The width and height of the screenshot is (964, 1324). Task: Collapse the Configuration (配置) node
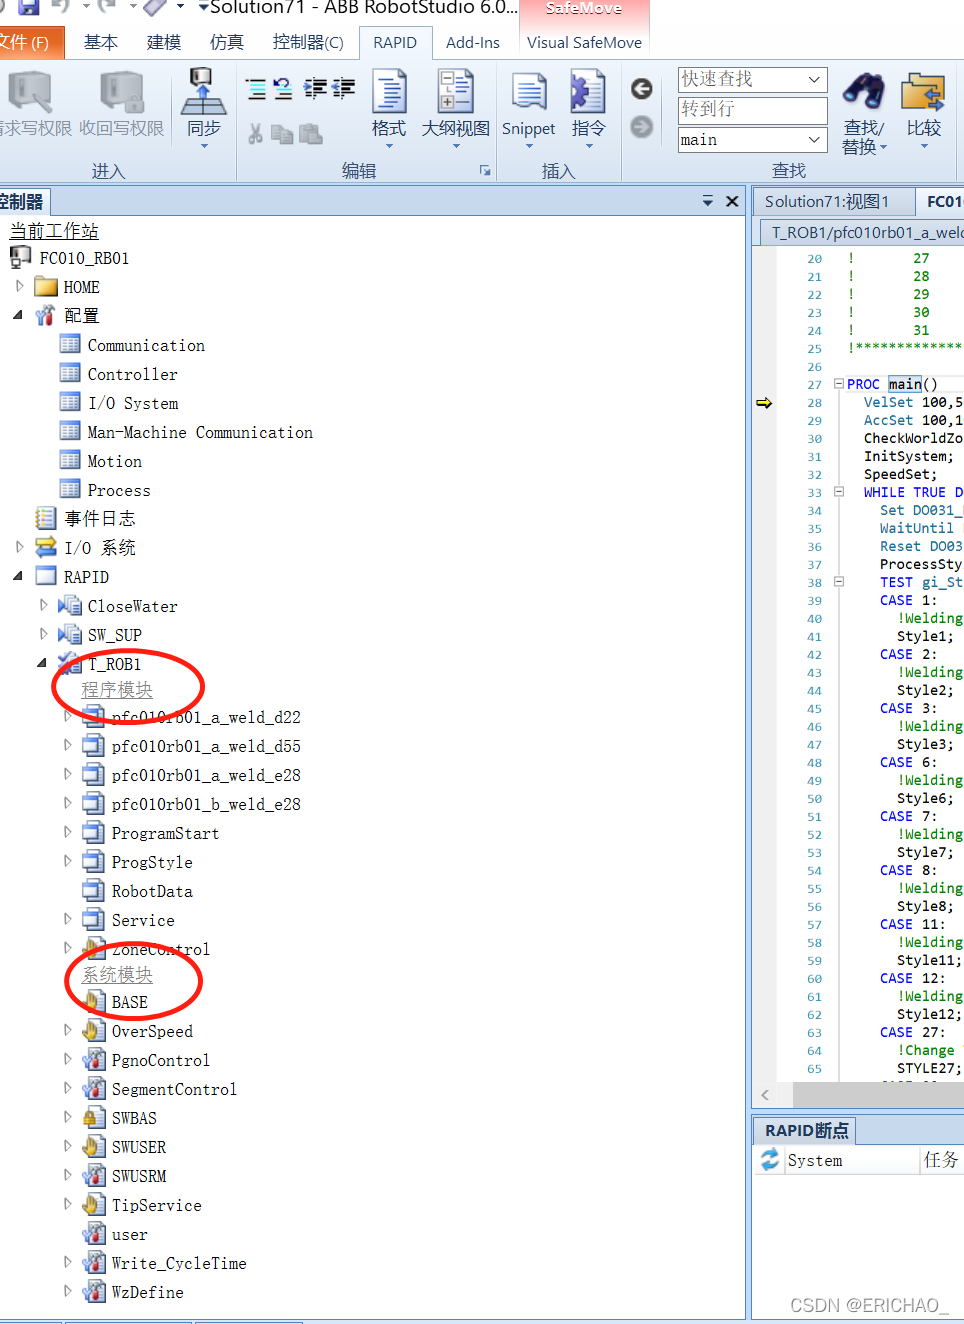18,315
